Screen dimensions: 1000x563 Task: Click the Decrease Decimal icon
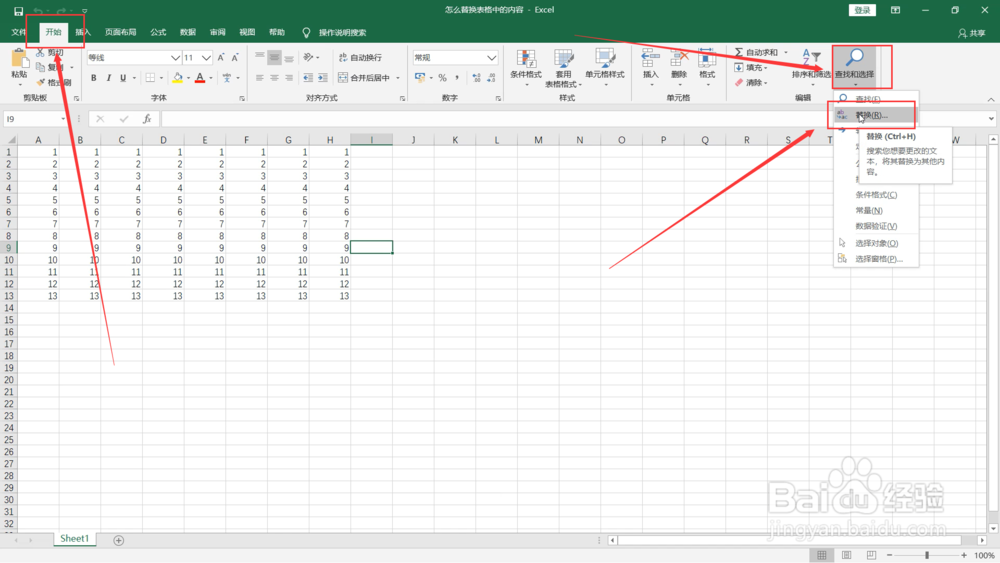coord(491,78)
